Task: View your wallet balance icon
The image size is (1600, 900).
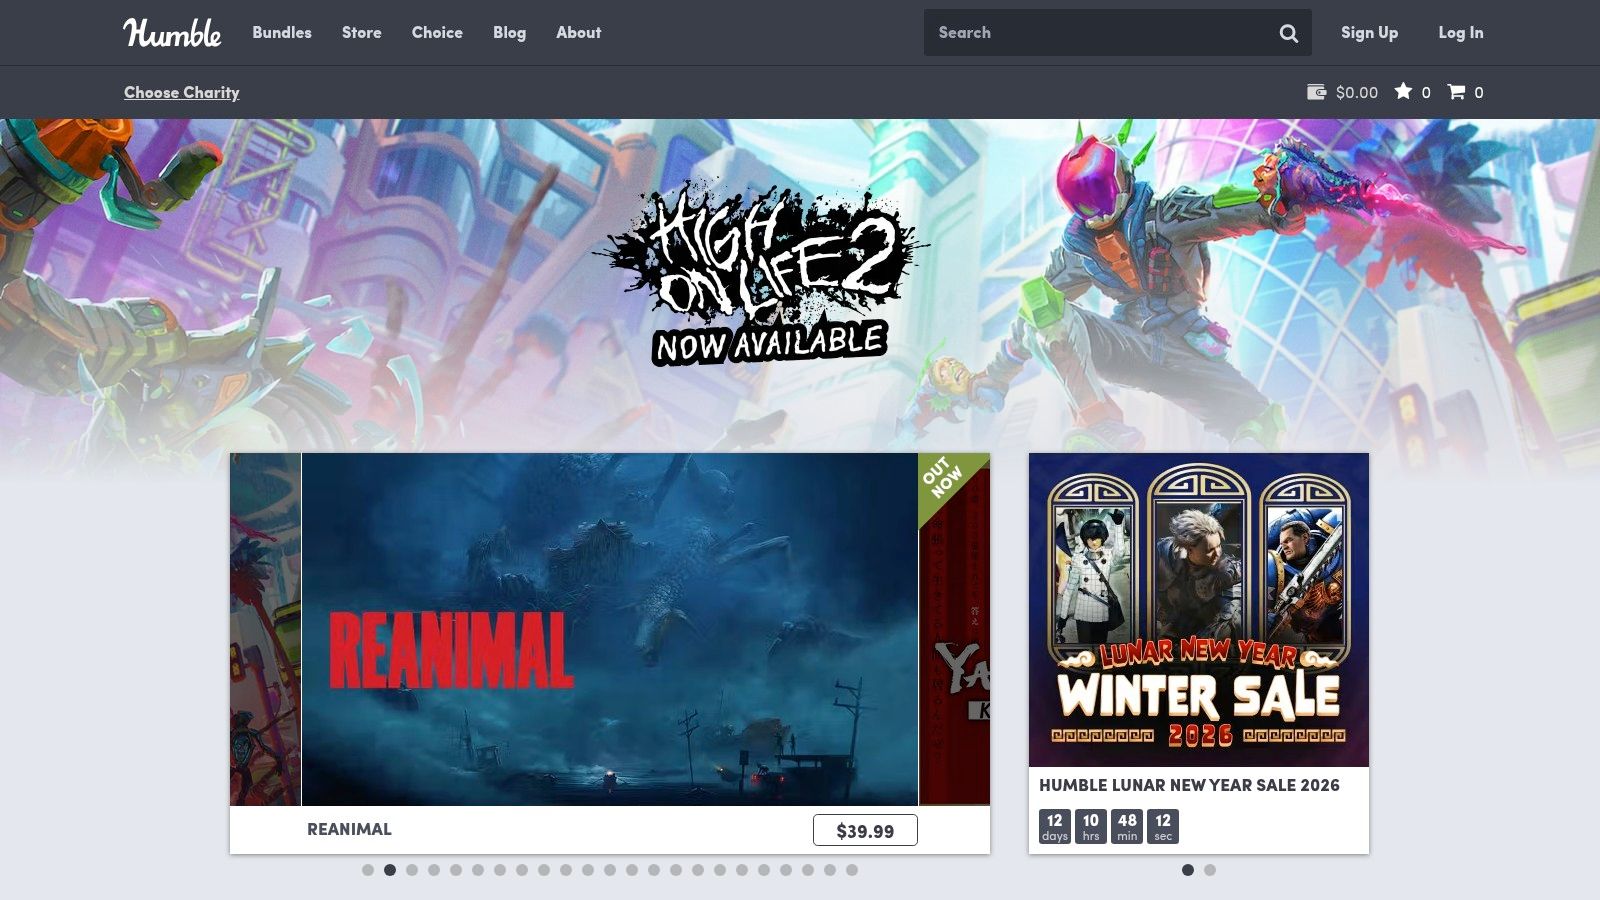Action: [1315, 92]
